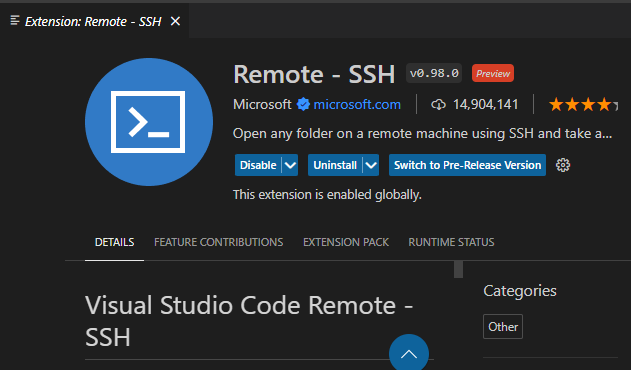Close the Extension: Remote - SSH tab
This screenshot has height=370, width=631.
click(175, 21)
